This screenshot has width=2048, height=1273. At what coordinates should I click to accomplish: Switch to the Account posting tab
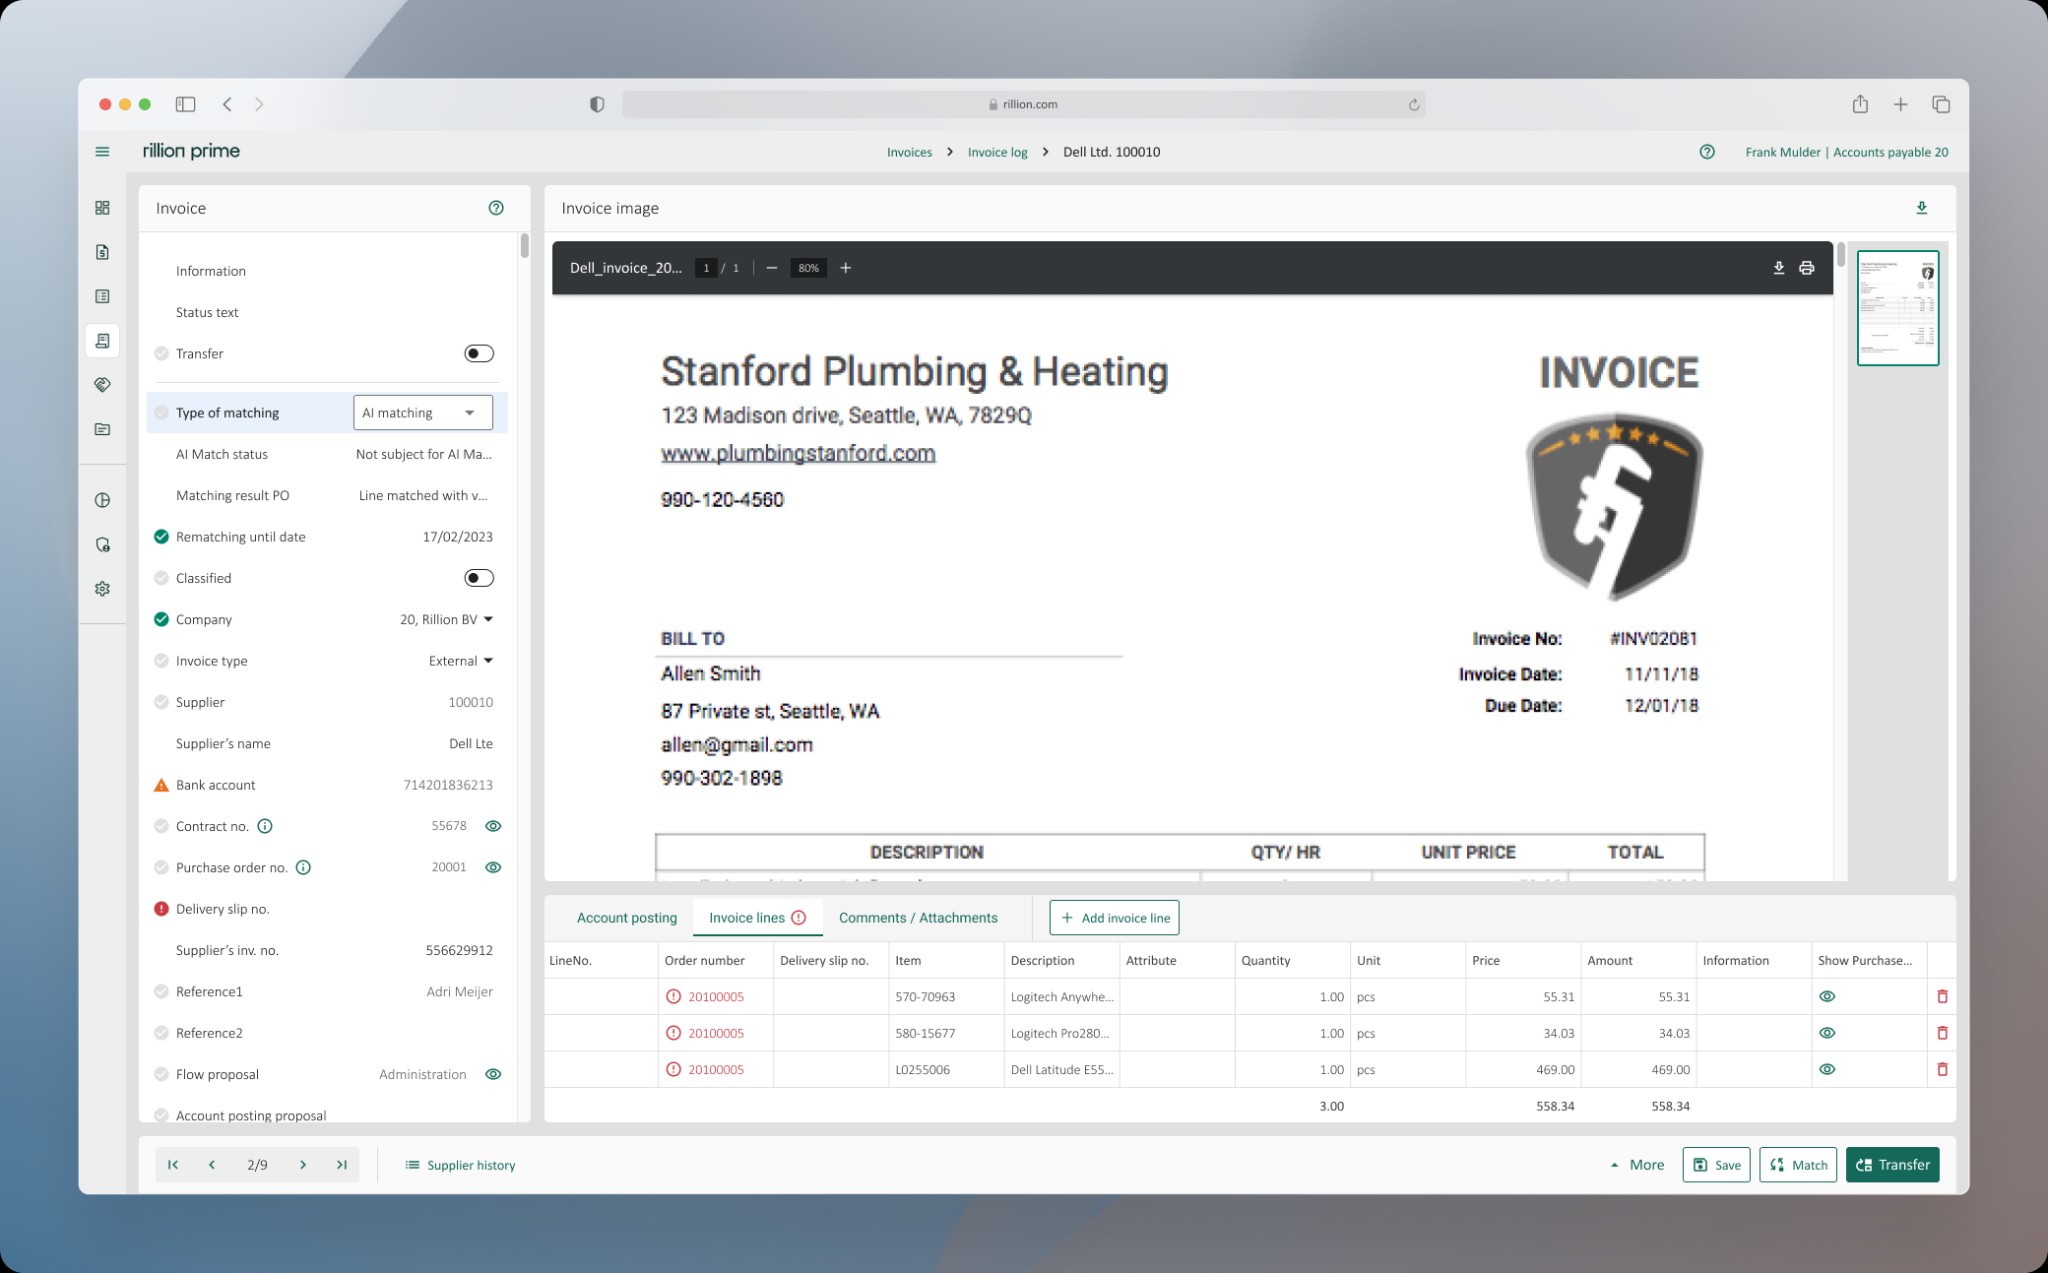pos(627,918)
